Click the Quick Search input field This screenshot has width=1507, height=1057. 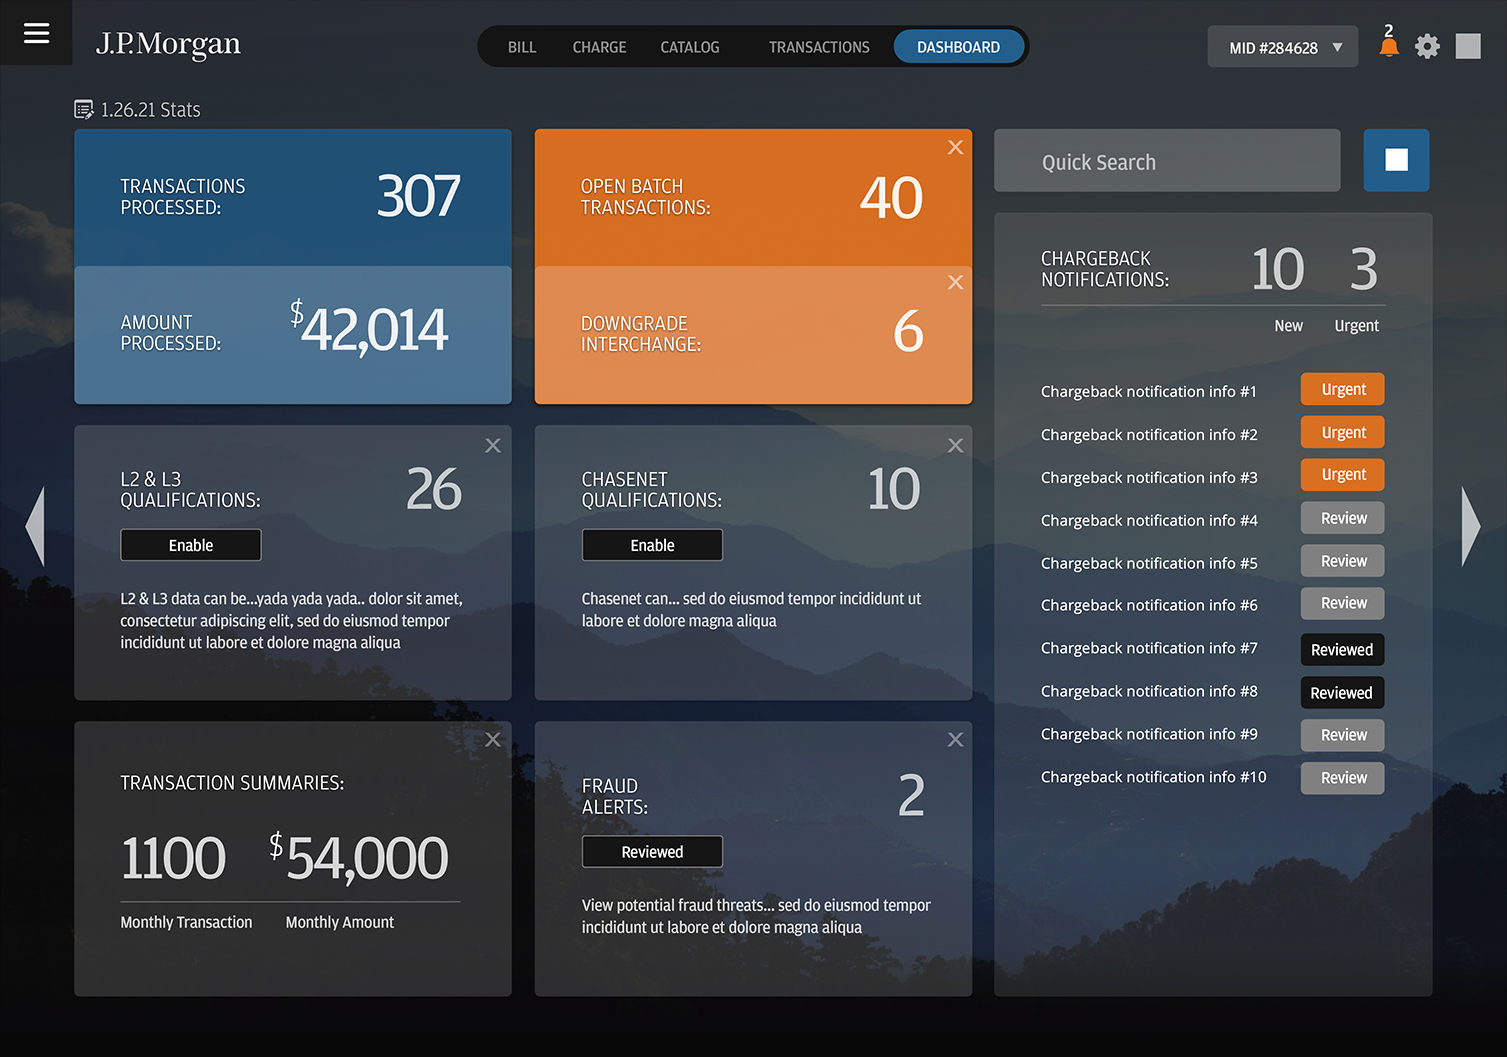1166,160
